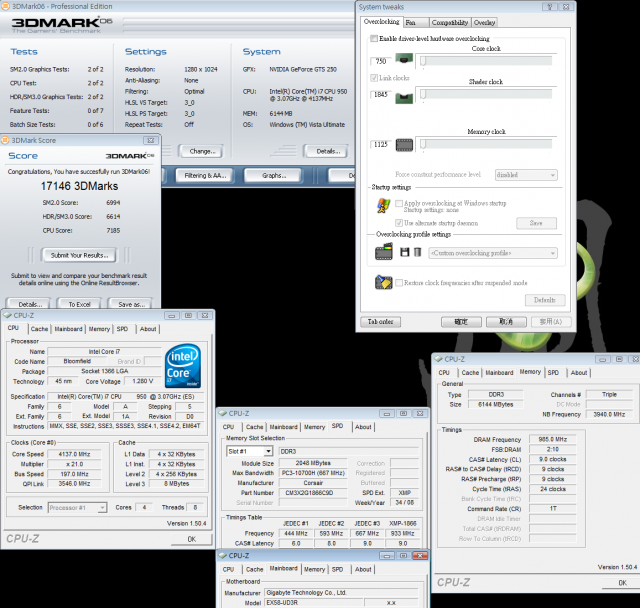Click memory clock value field 1125
Viewport: 640px width, 608px height.
click(381, 144)
